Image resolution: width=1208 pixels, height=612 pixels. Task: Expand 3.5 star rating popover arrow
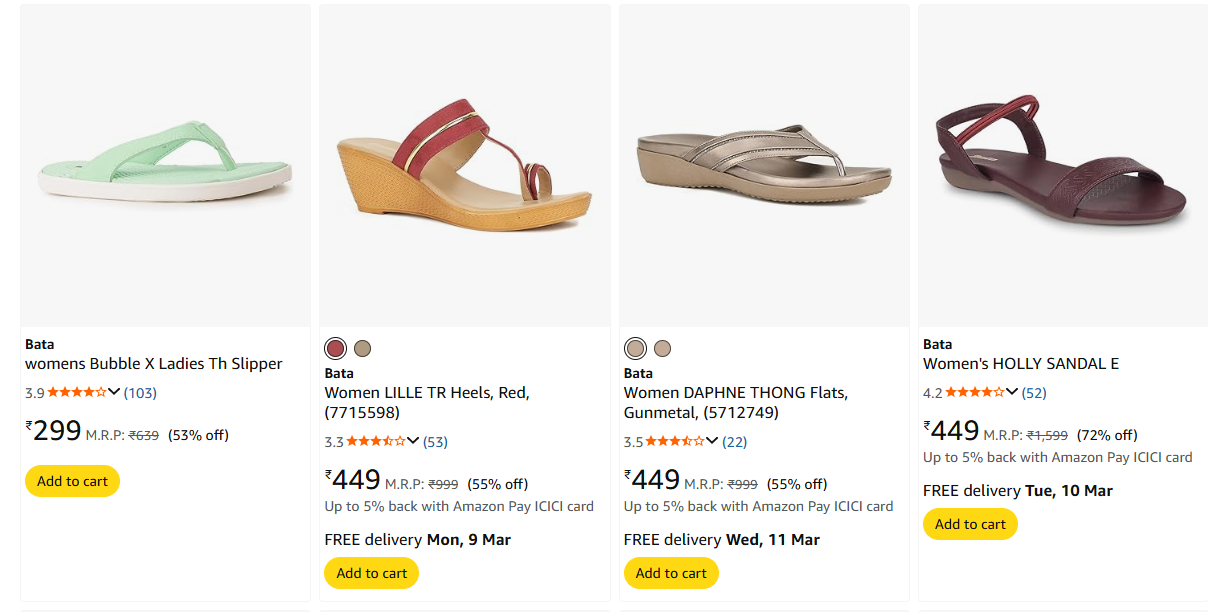tap(712, 441)
